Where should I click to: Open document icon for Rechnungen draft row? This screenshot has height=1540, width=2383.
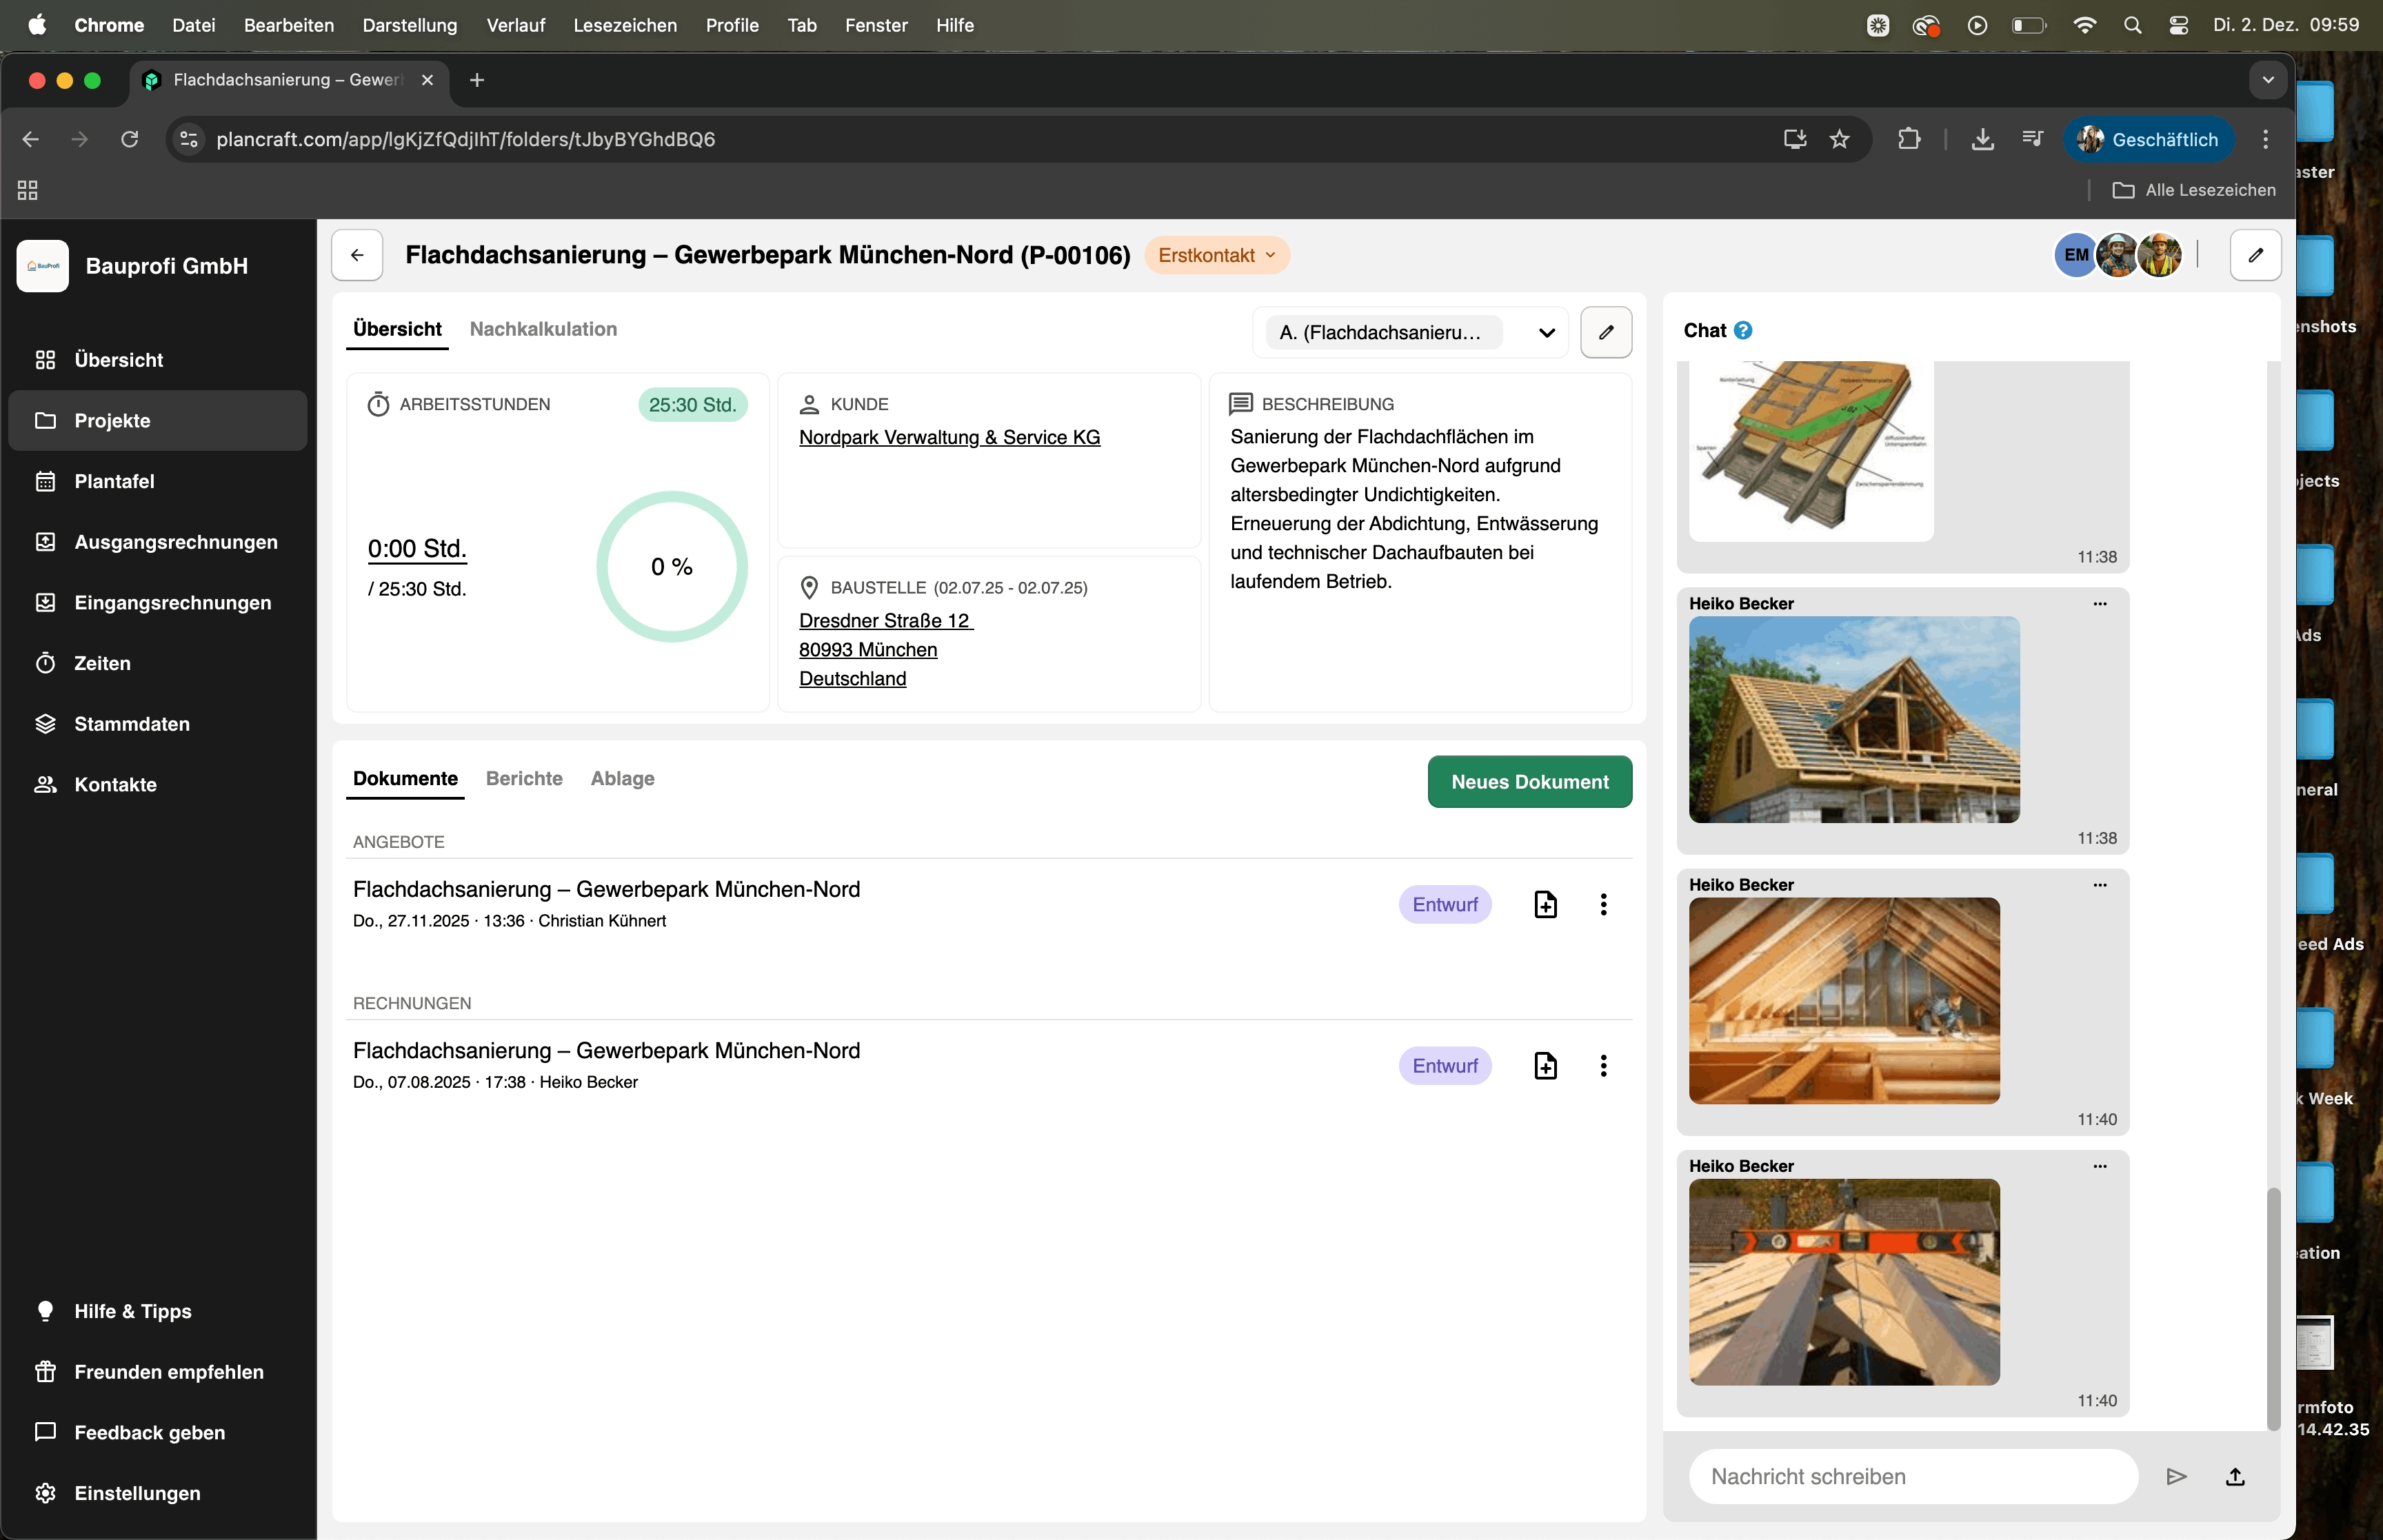[x=1545, y=1065]
